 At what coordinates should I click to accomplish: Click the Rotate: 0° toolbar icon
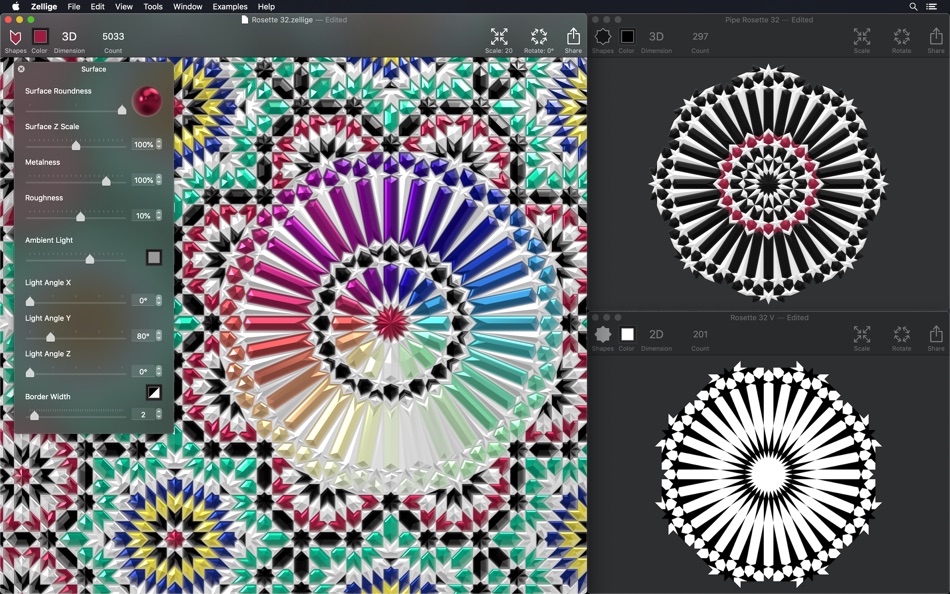[x=538, y=37]
